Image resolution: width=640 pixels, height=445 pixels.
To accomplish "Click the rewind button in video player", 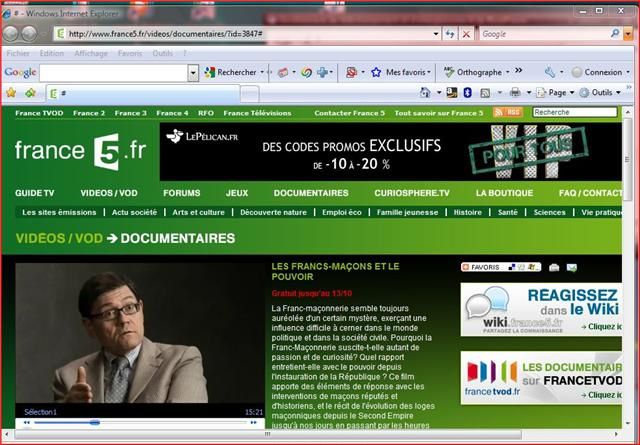I will click(27, 423).
